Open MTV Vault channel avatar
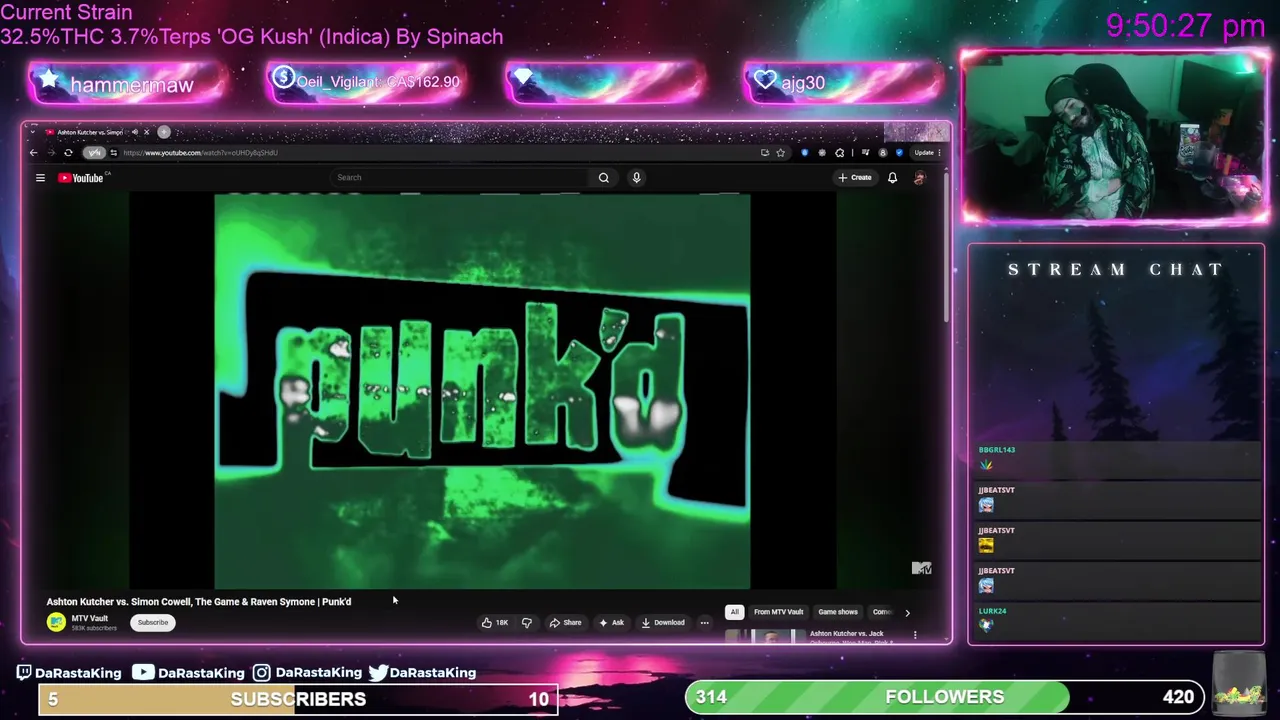The width and height of the screenshot is (1280, 720). [x=56, y=622]
